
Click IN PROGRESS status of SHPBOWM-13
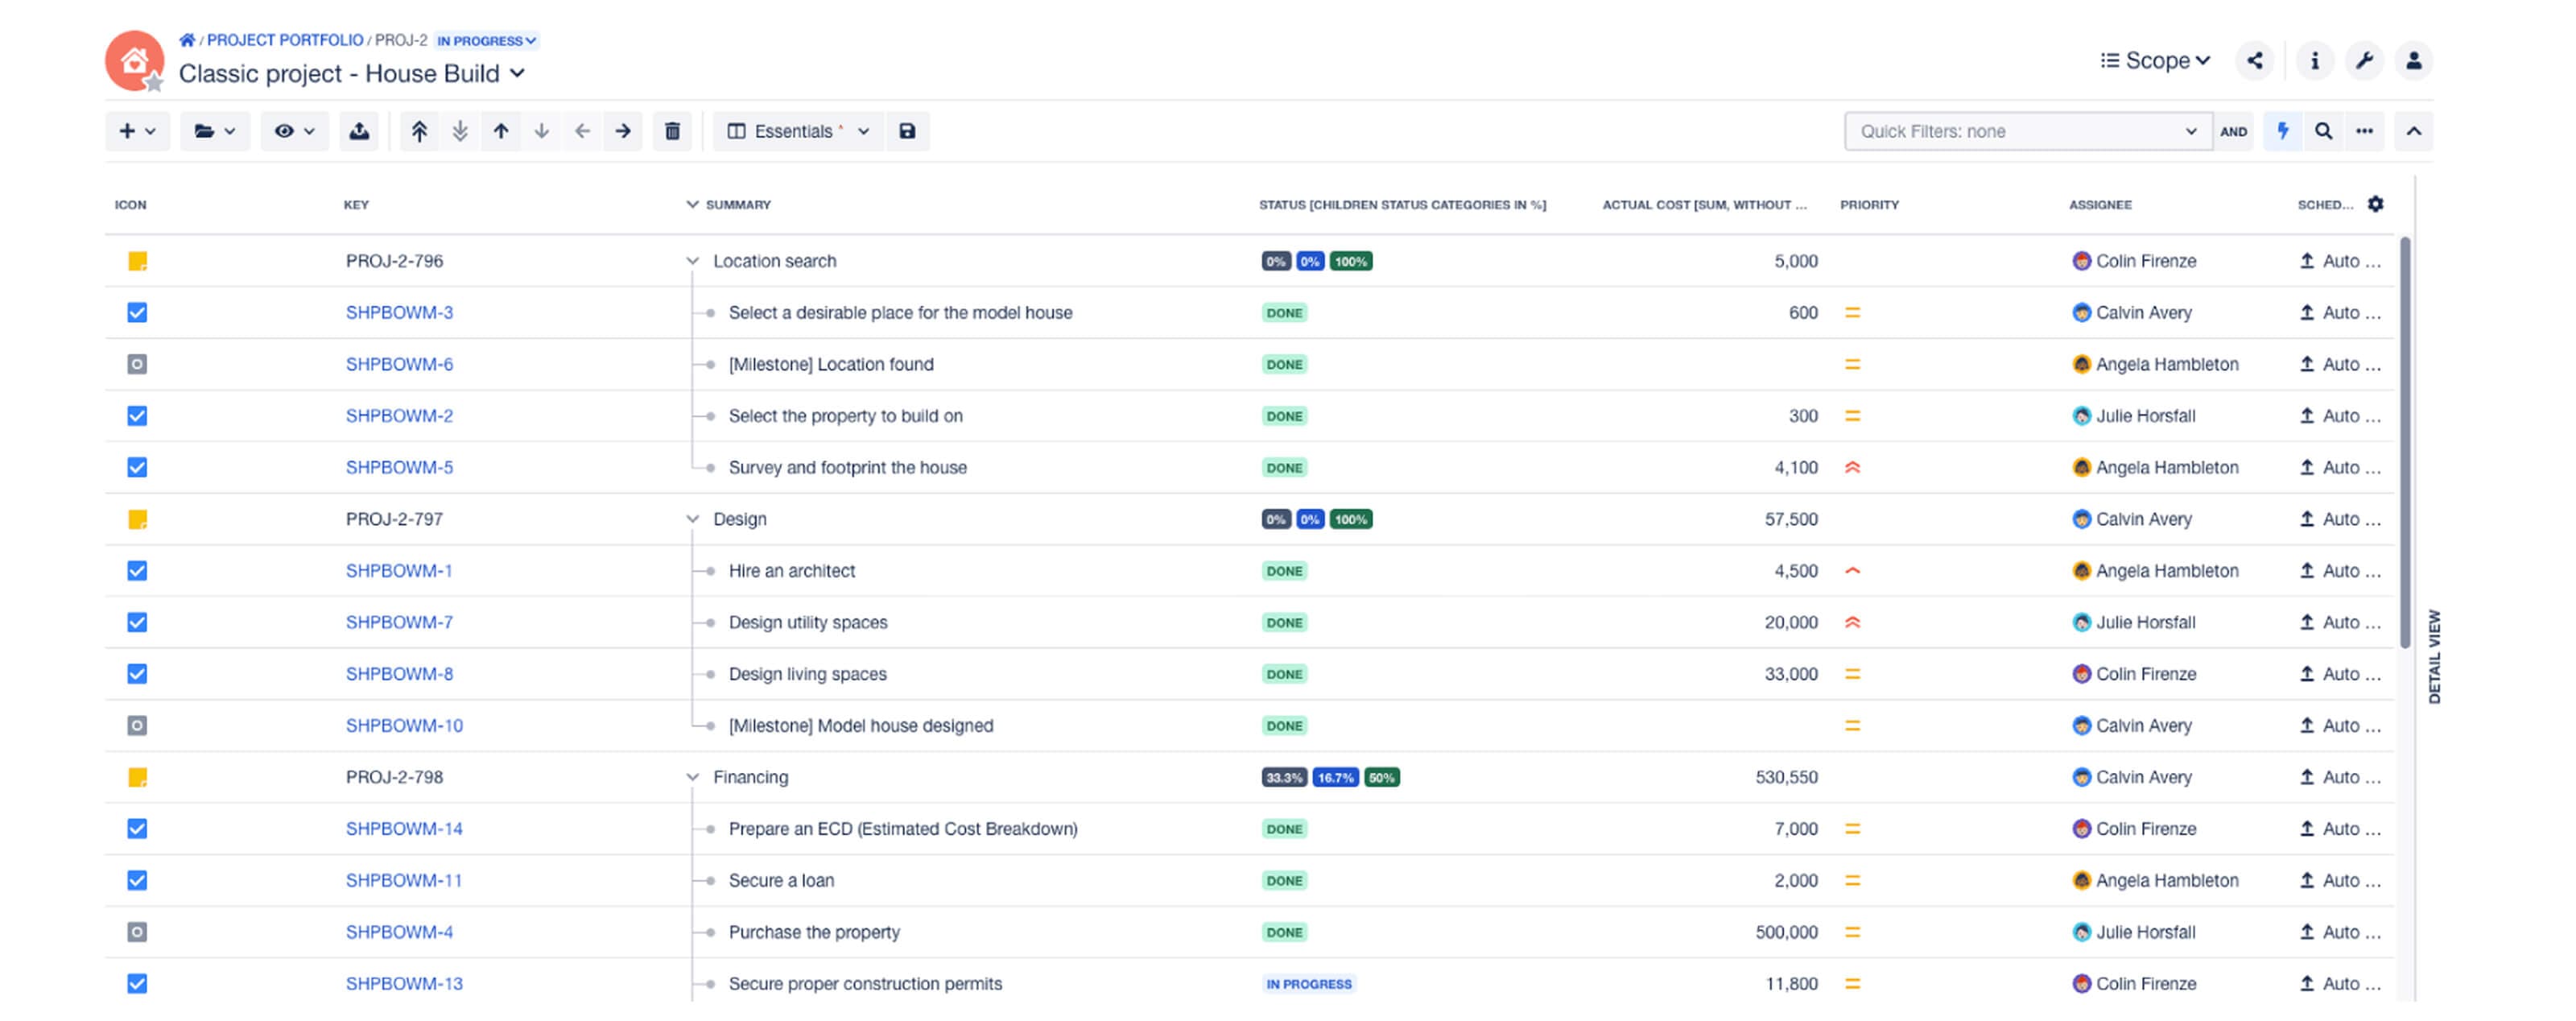(1308, 984)
